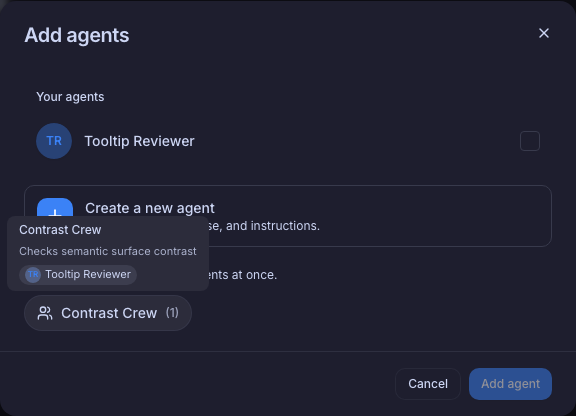Click the Tooltip Reviewer chip in tooltip
The height and width of the screenshot is (416, 576).
pyautogui.click(x=78, y=275)
